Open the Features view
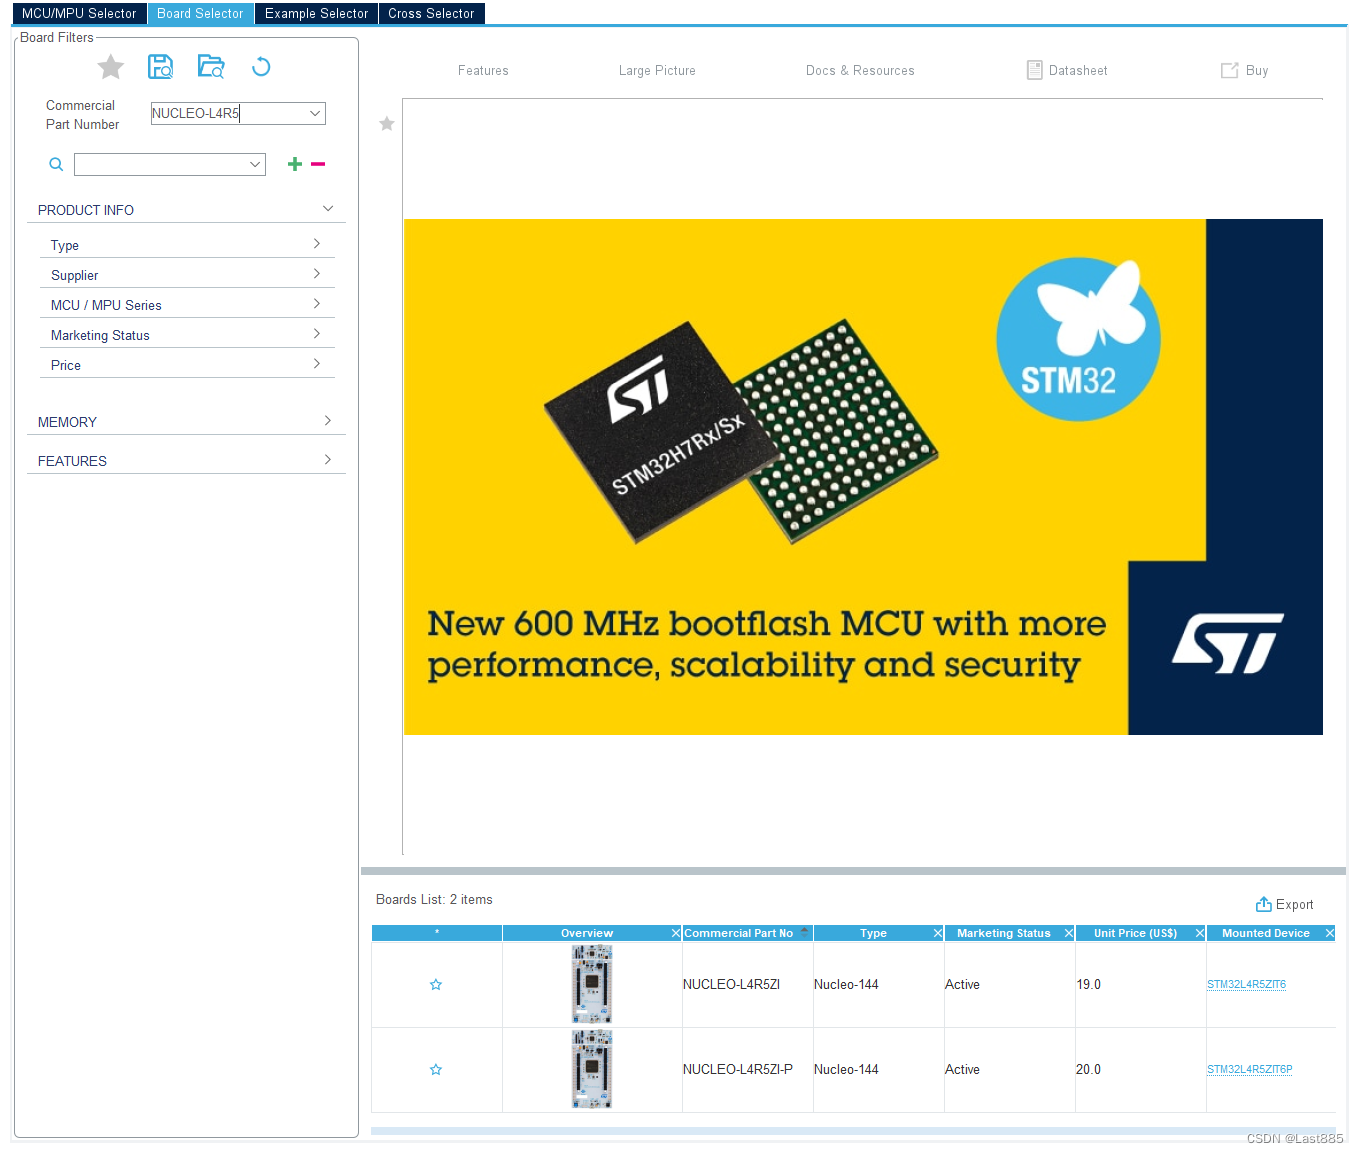The width and height of the screenshot is (1359, 1153). point(483,70)
